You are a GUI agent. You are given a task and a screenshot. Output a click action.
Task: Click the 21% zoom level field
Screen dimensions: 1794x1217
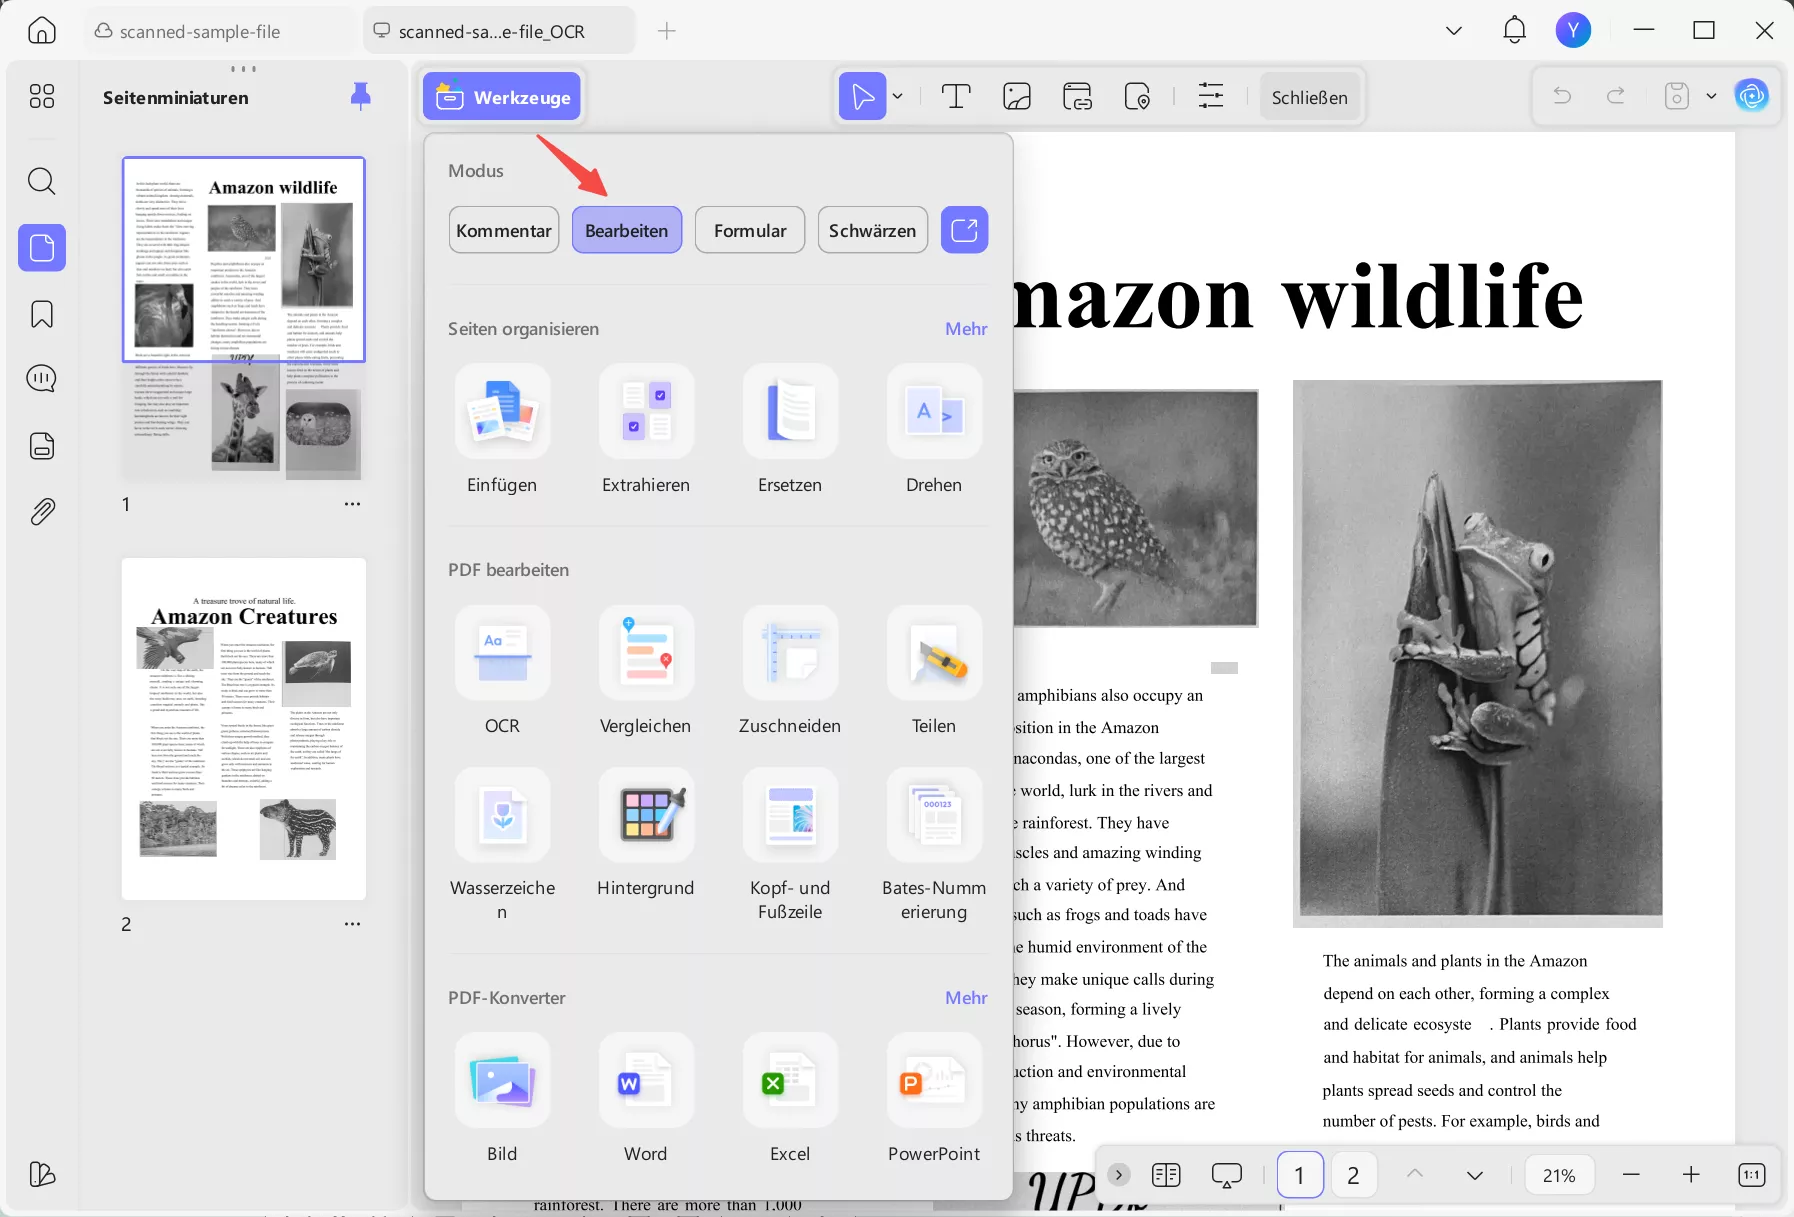pos(1559,1175)
